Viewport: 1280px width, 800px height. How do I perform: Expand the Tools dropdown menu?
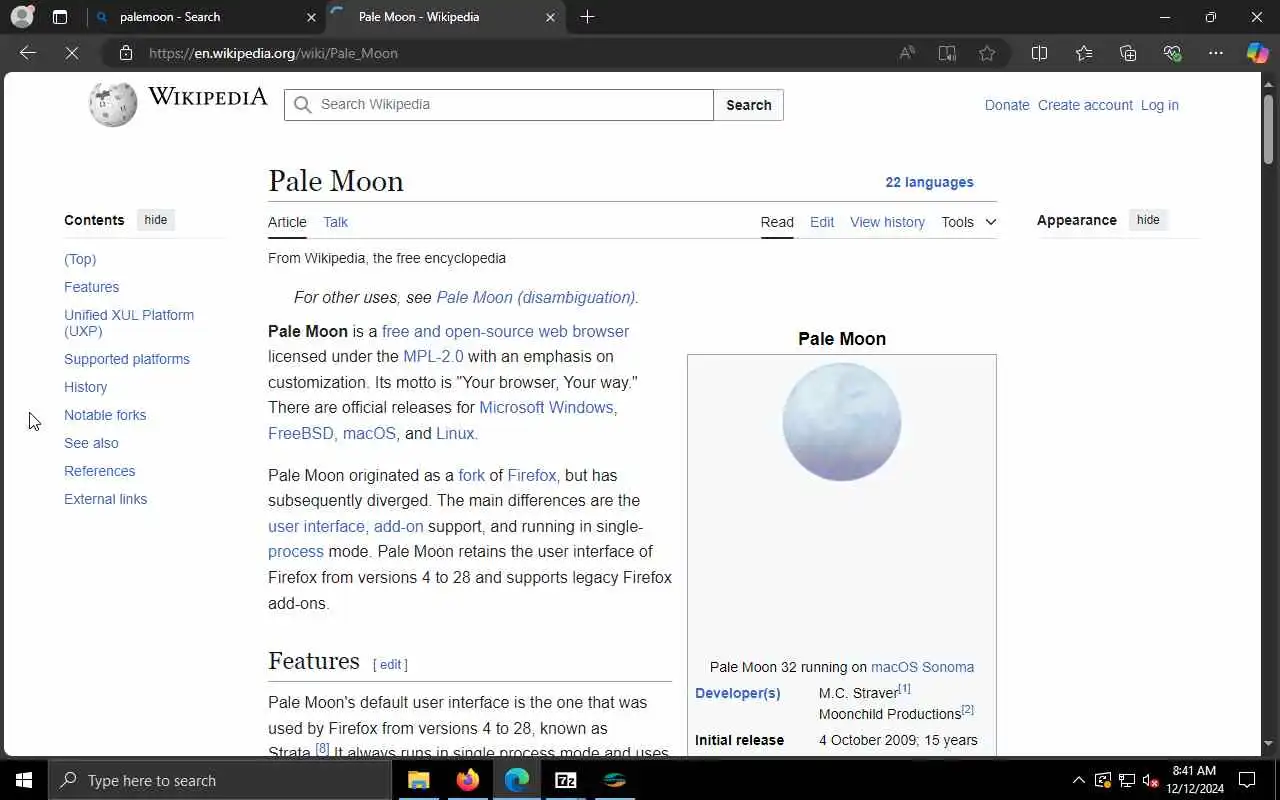tap(968, 222)
